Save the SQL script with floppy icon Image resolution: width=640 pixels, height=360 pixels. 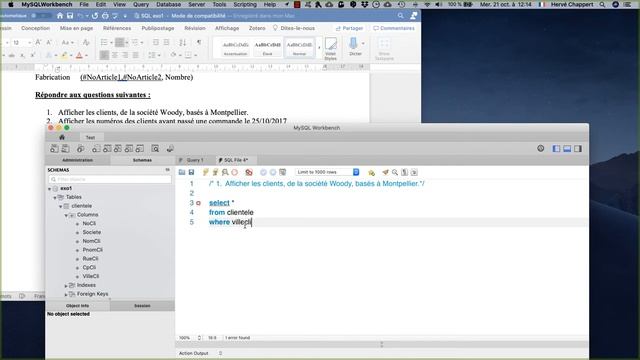coord(191,172)
